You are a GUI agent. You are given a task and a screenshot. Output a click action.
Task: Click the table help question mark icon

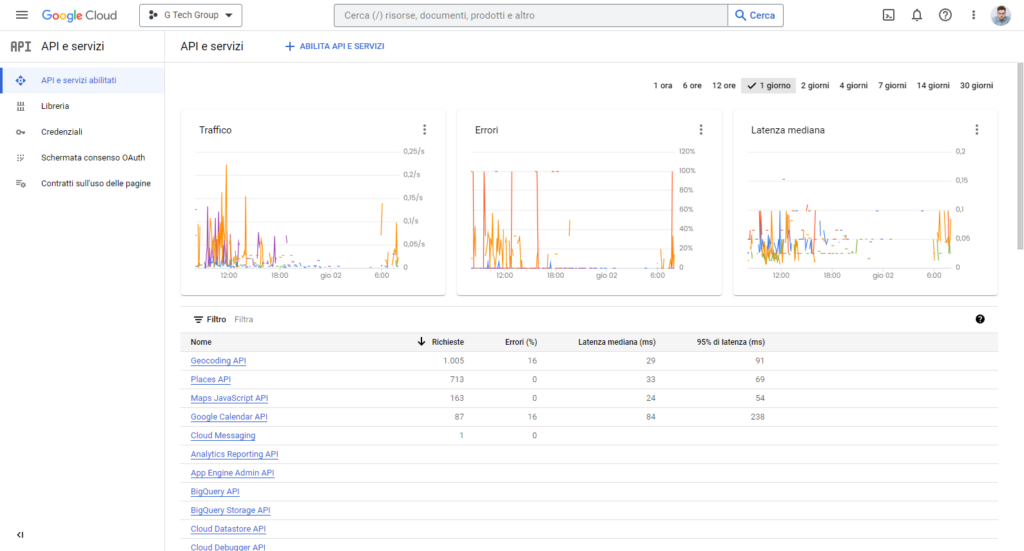tap(980, 319)
